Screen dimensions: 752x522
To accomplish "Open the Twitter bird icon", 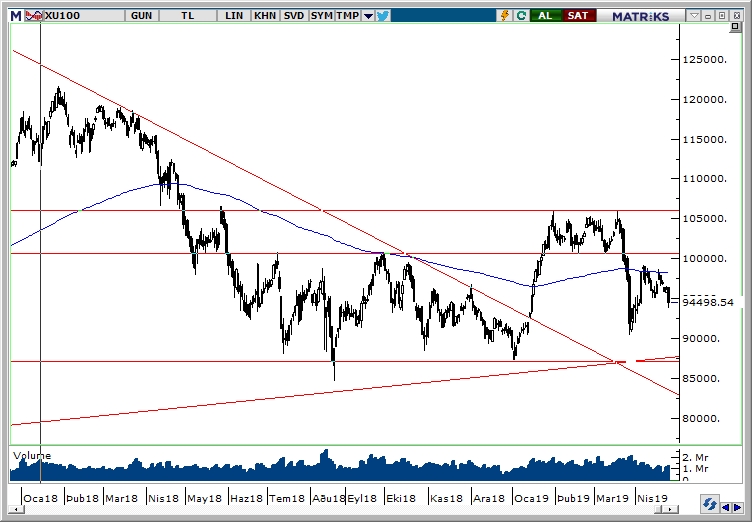I will (383, 16).
